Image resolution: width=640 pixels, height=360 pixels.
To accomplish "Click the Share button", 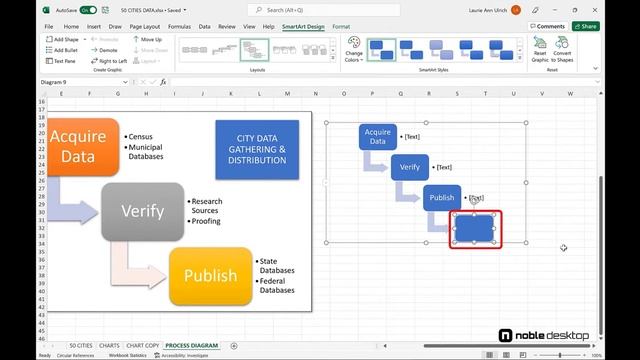I will (585, 27).
